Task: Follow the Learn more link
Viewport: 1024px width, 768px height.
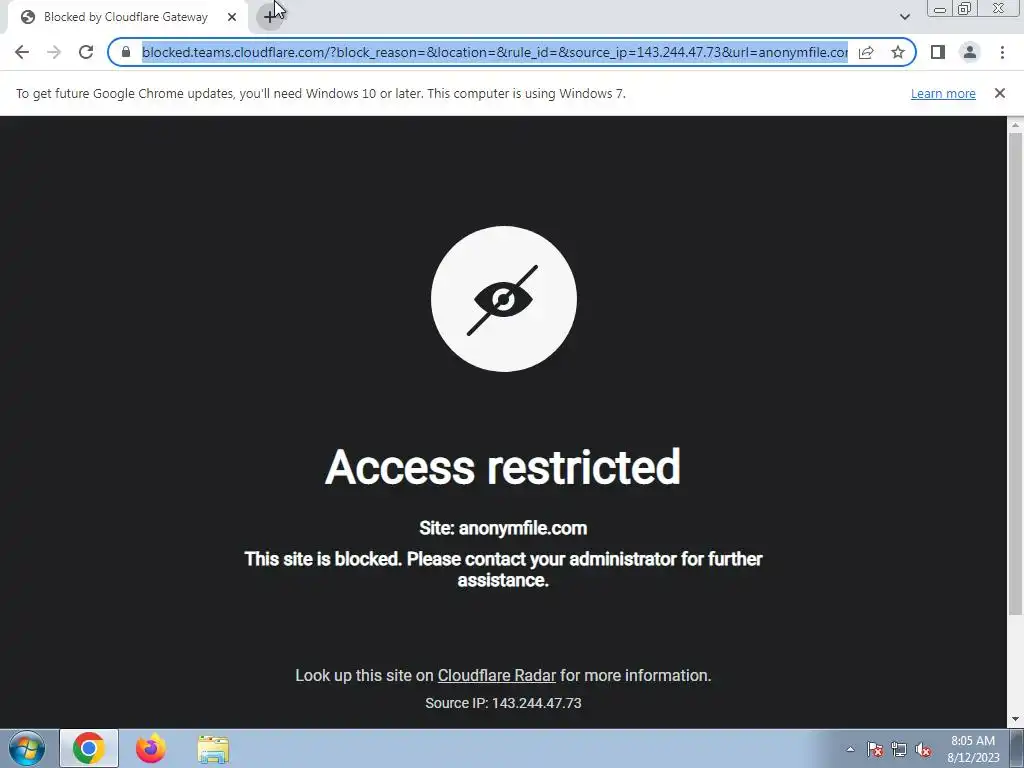Action: (943, 93)
